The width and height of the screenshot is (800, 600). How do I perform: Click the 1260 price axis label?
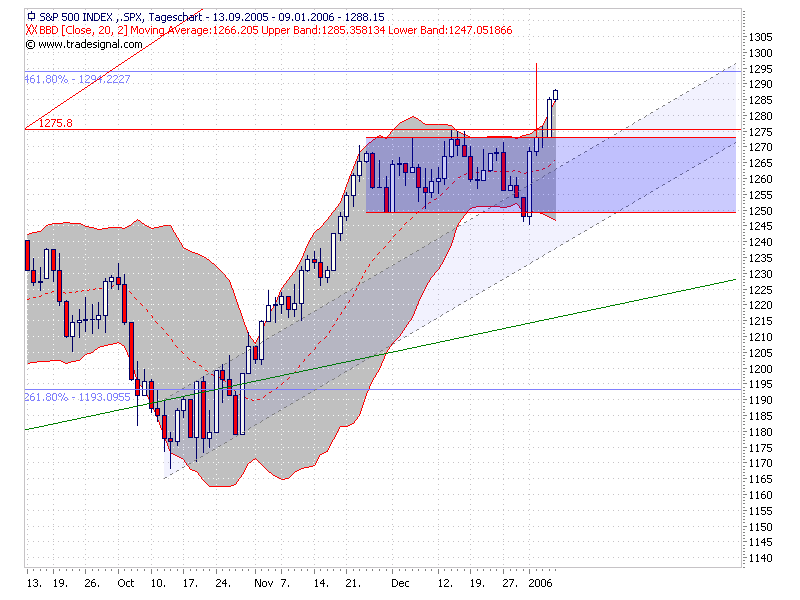click(760, 179)
